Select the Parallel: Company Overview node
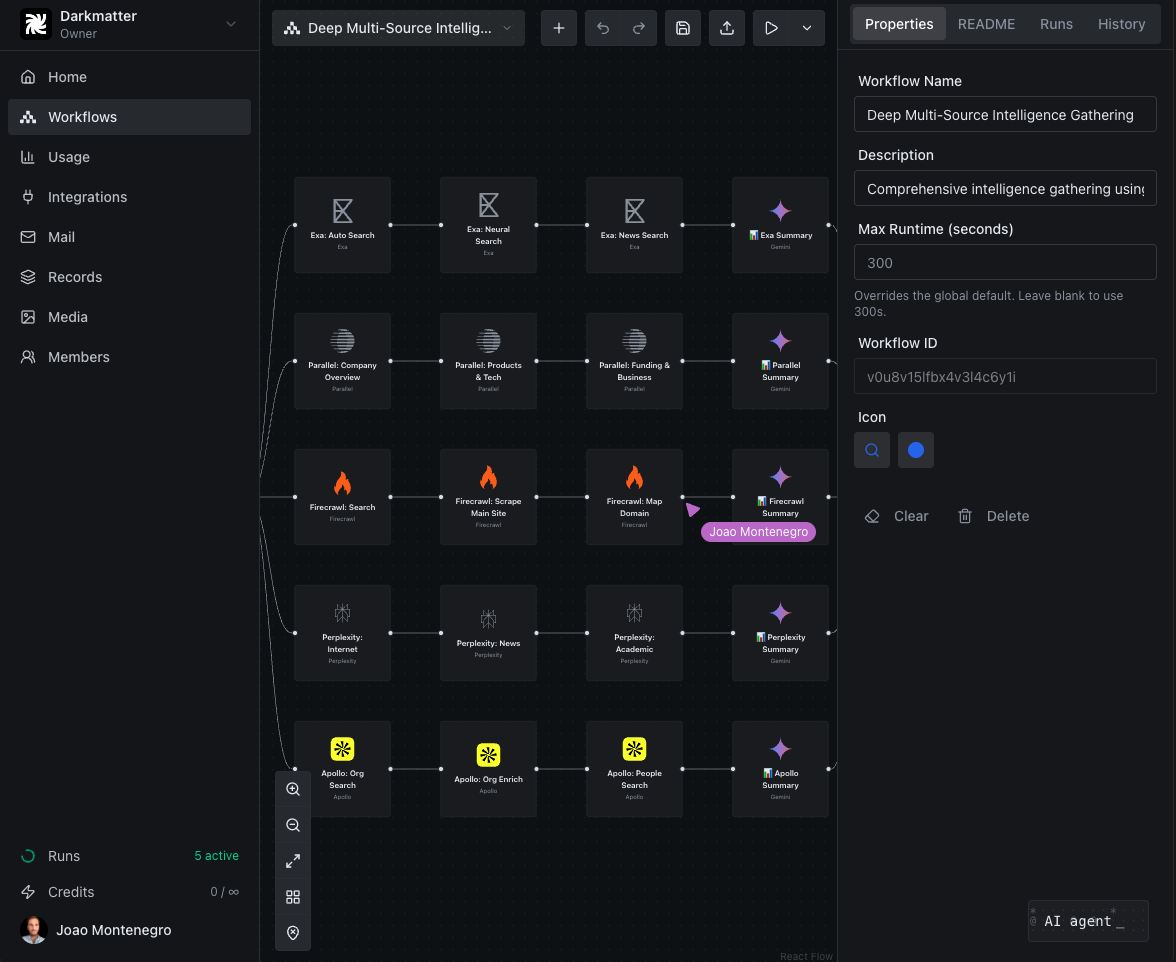Screen dimensions: 1176x962 [x=343, y=361]
